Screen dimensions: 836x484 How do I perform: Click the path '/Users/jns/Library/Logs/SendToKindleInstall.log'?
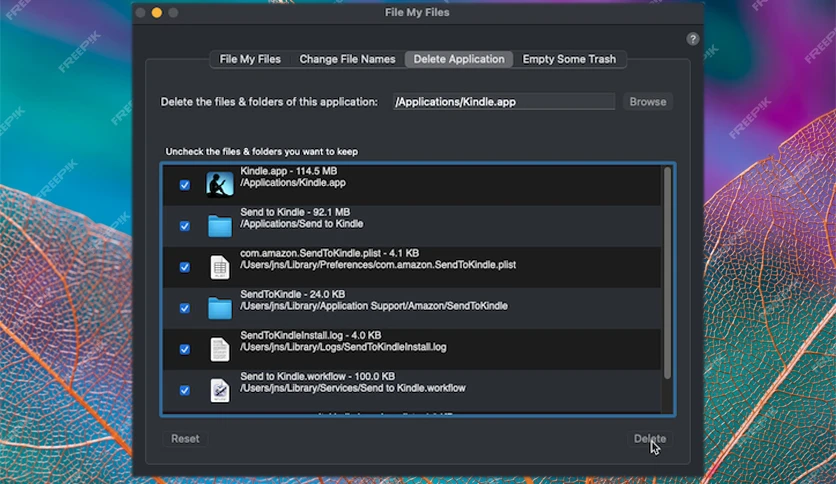pos(343,347)
